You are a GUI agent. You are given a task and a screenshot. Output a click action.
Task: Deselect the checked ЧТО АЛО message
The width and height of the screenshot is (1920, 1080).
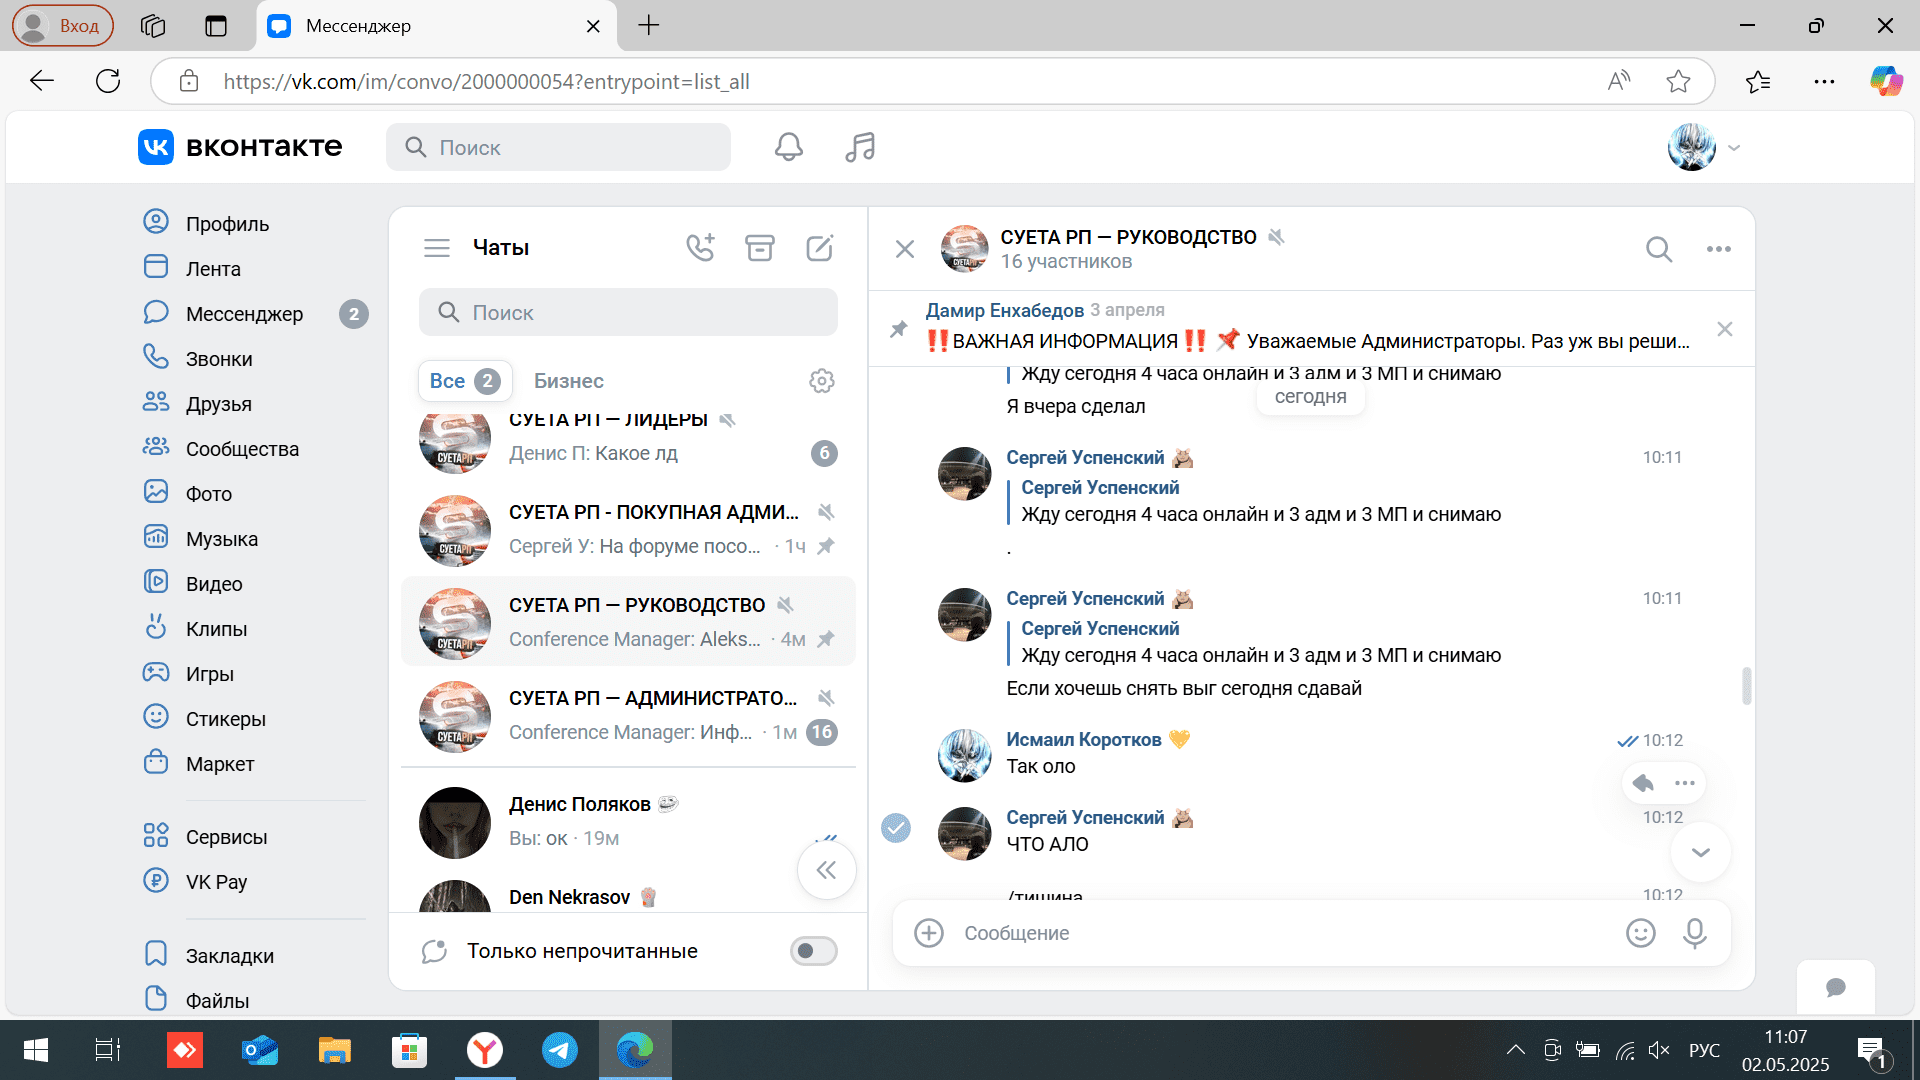pyautogui.click(x=896, y=828)
